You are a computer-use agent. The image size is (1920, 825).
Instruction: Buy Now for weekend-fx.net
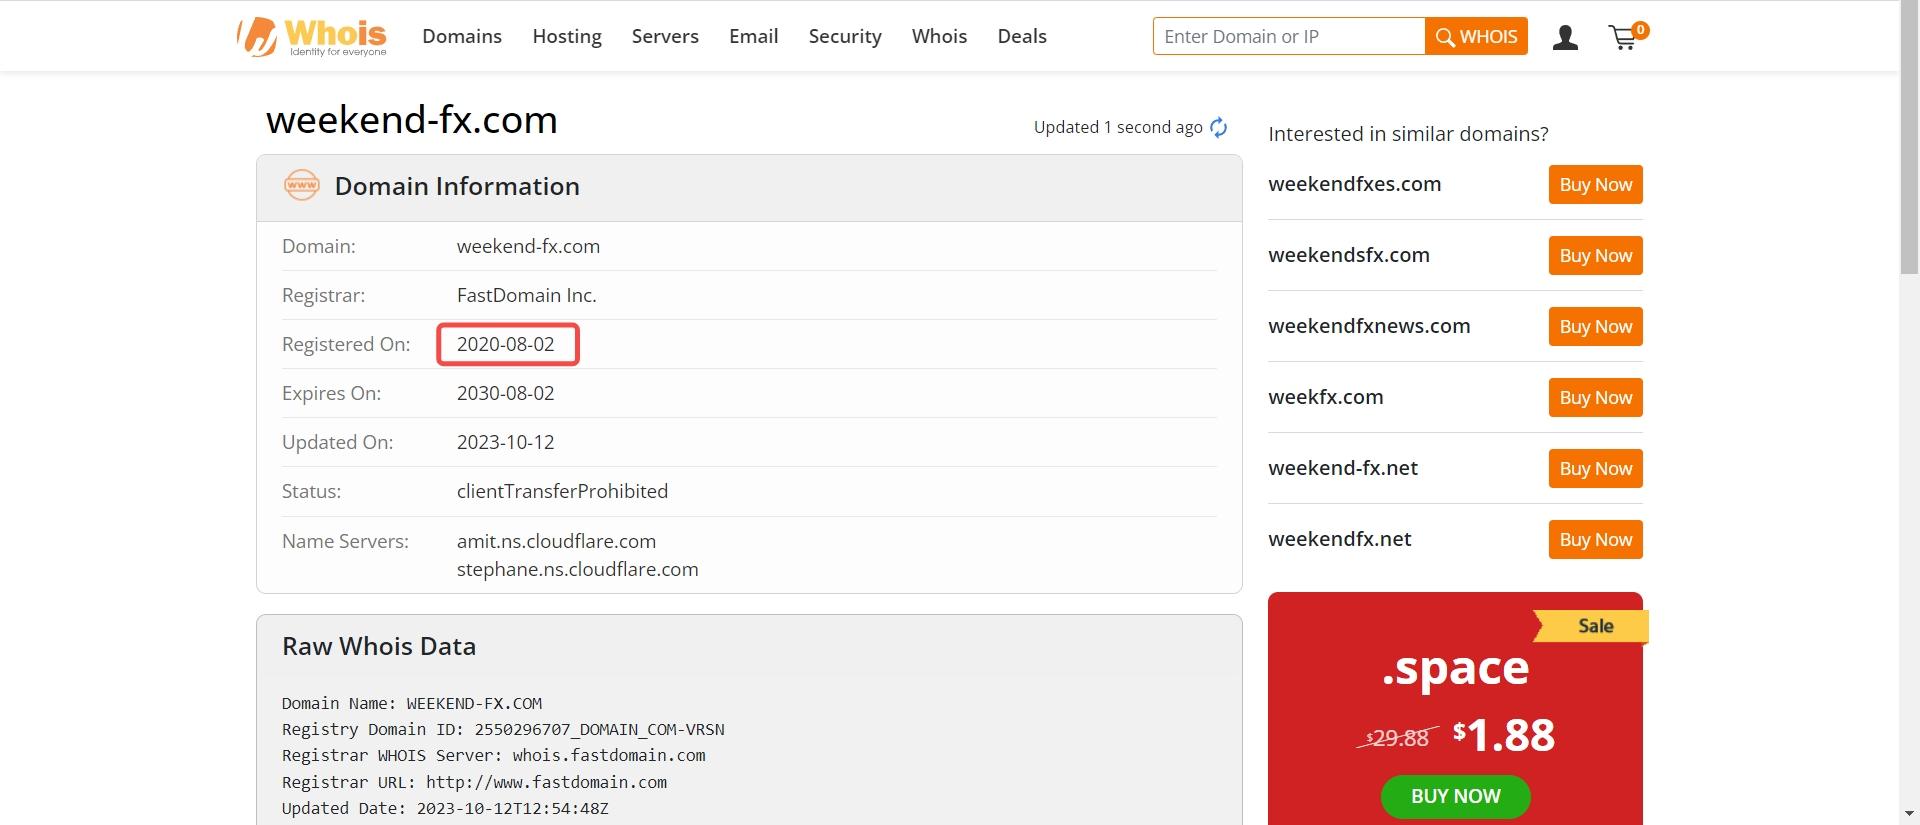(1595, 468)
